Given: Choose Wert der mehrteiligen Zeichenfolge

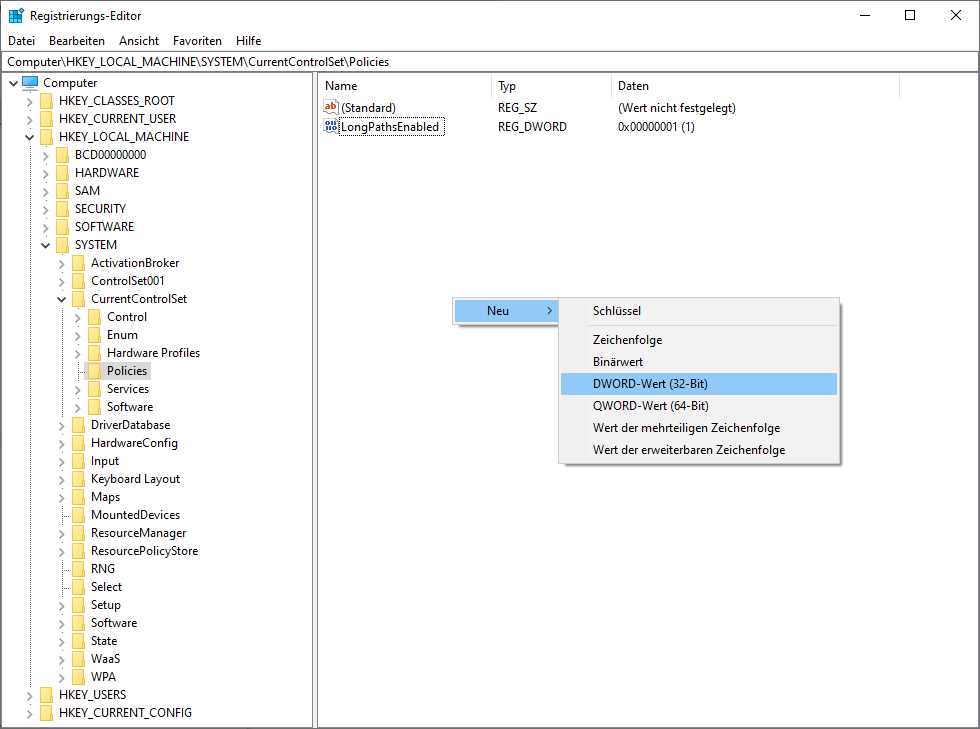Looking at the screenshot, I should (x=699, y=428).
